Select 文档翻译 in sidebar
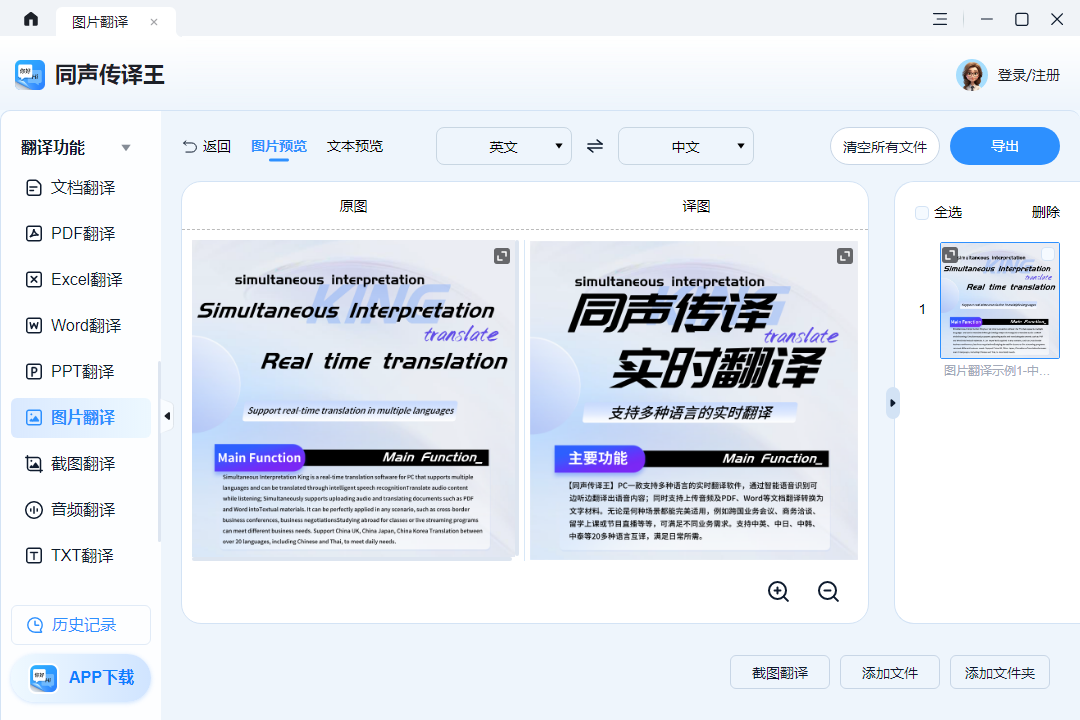 81,187
